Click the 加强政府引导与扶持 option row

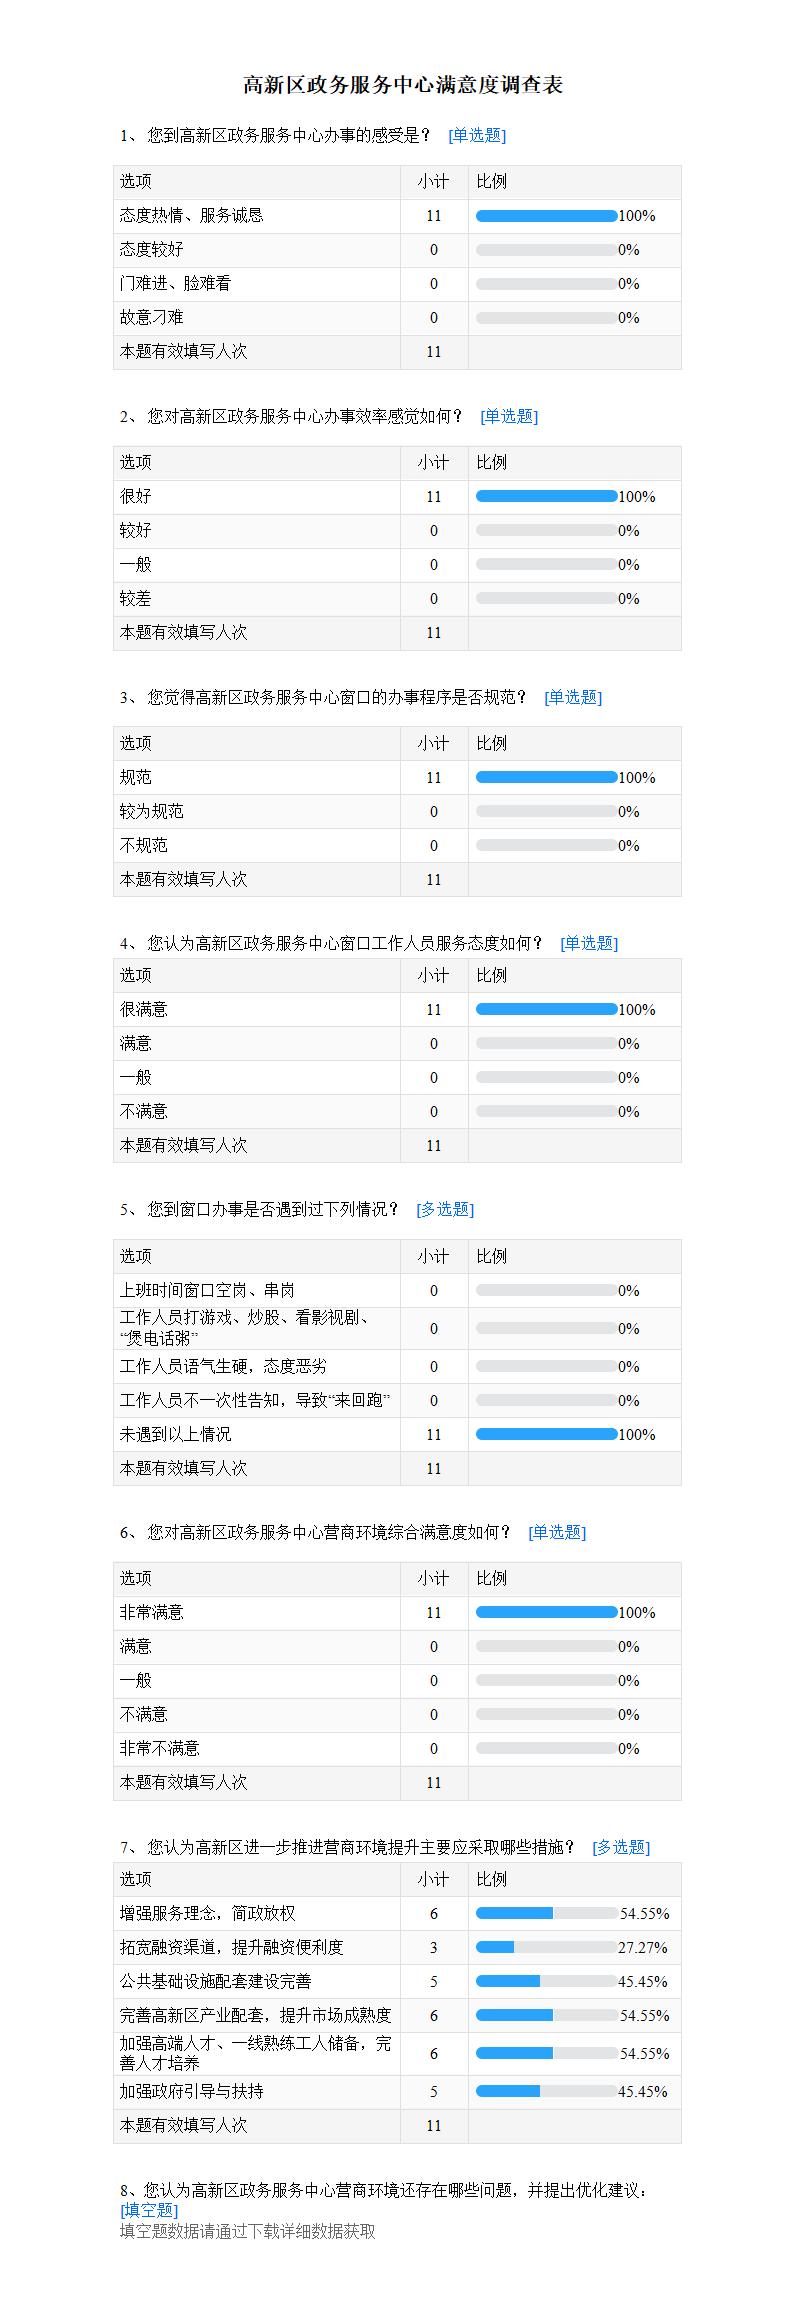point(397,2092)
